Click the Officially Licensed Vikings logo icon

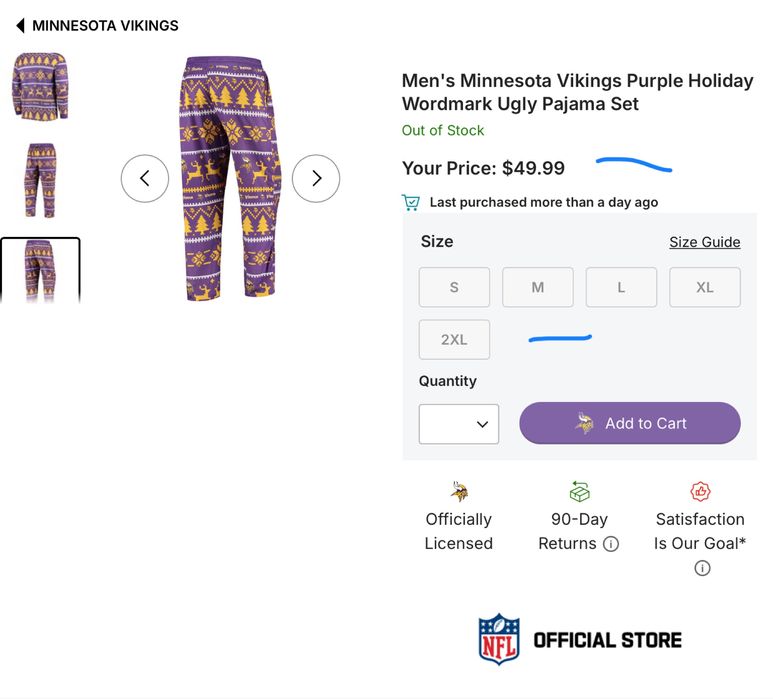tap(459, 491)
